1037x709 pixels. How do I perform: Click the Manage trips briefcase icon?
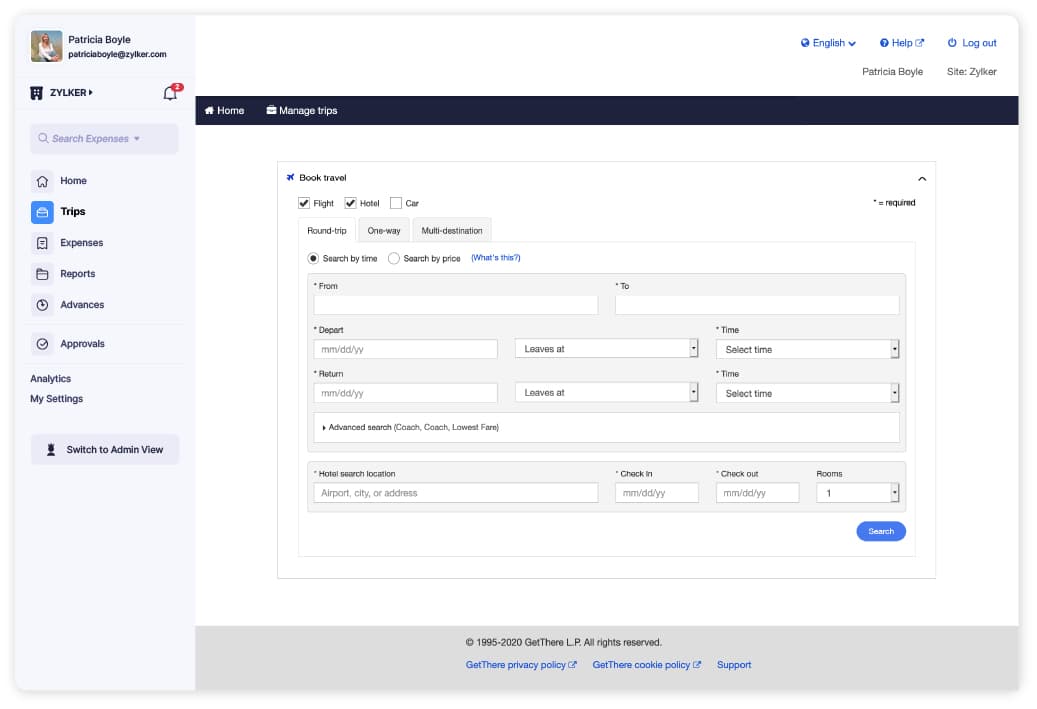point(271,110)
